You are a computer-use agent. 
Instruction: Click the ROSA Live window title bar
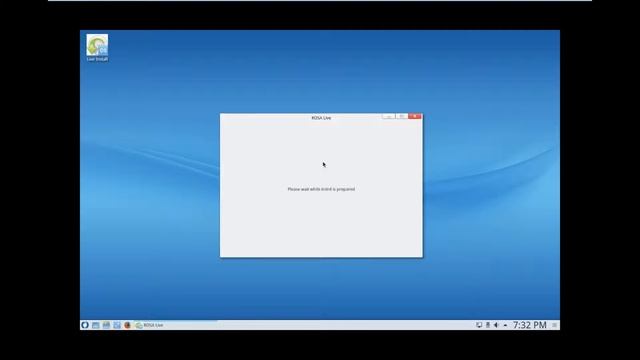point(321,118)
